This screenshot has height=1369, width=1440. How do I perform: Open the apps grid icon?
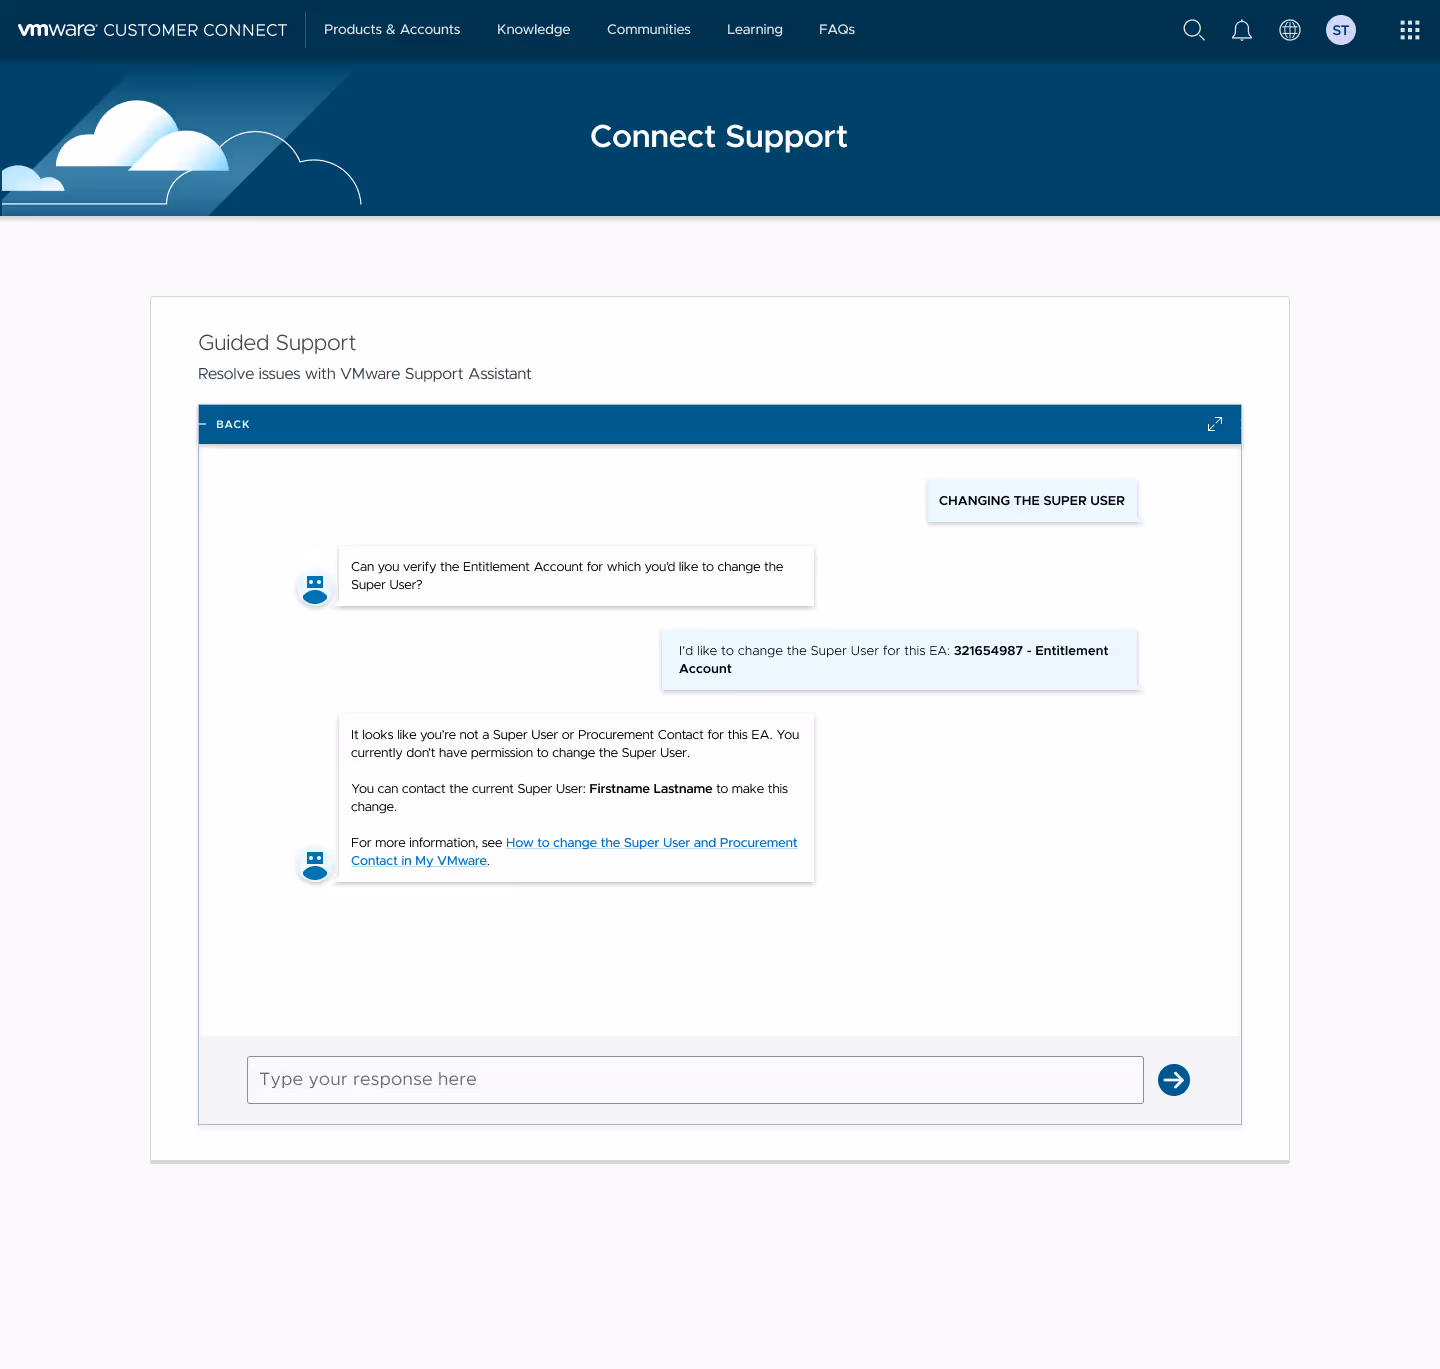[1410, 30]
